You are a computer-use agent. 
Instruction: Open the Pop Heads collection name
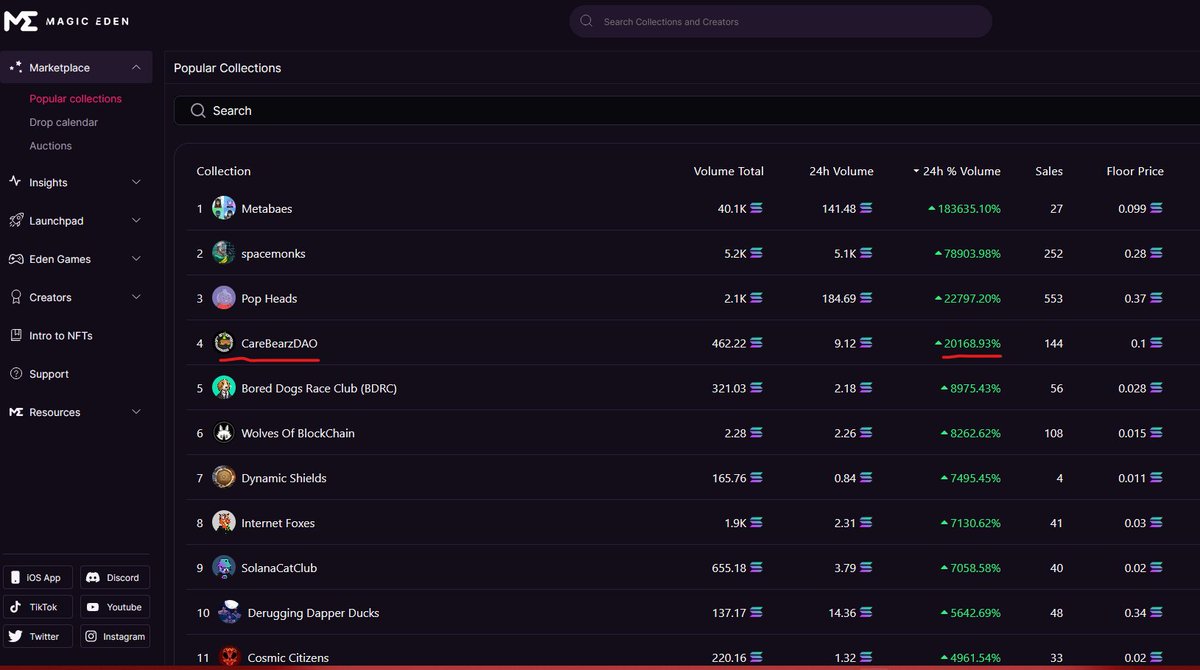269,298
